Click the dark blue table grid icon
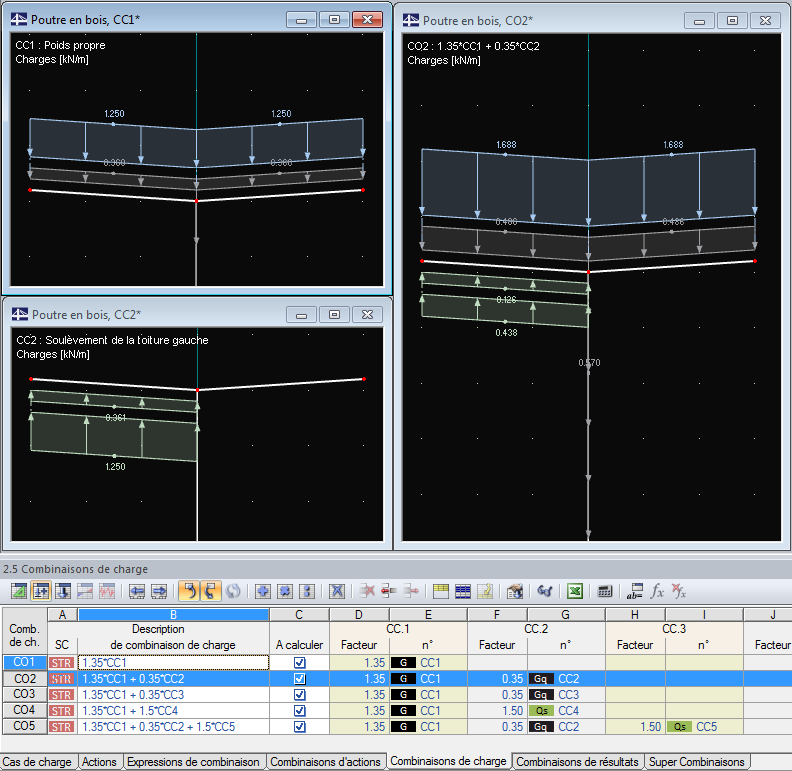Image resolution: width=792 pixels, height=771 pixels. (x=463, y=591)
